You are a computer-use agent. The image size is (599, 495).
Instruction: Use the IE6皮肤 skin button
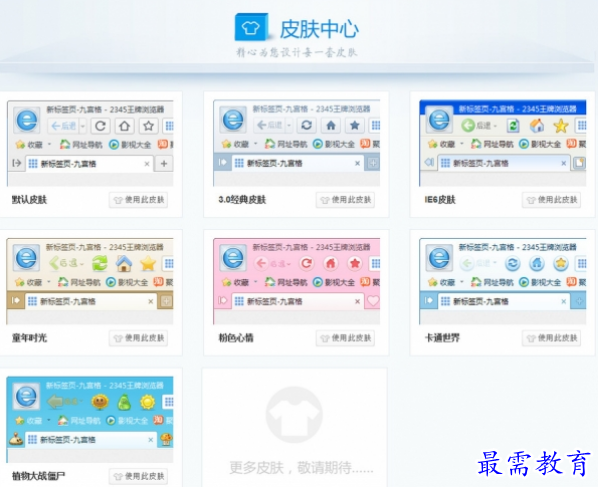(x=551, y=200)
